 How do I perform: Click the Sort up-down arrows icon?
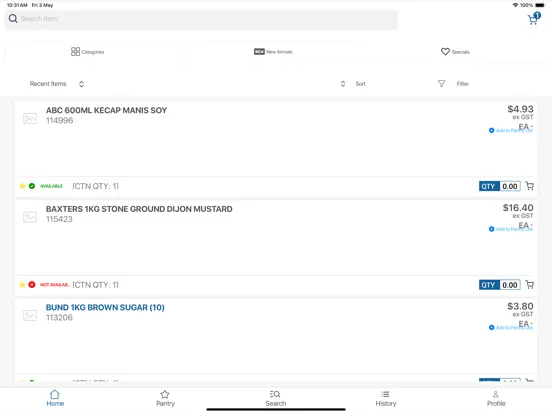click(343, 84)
